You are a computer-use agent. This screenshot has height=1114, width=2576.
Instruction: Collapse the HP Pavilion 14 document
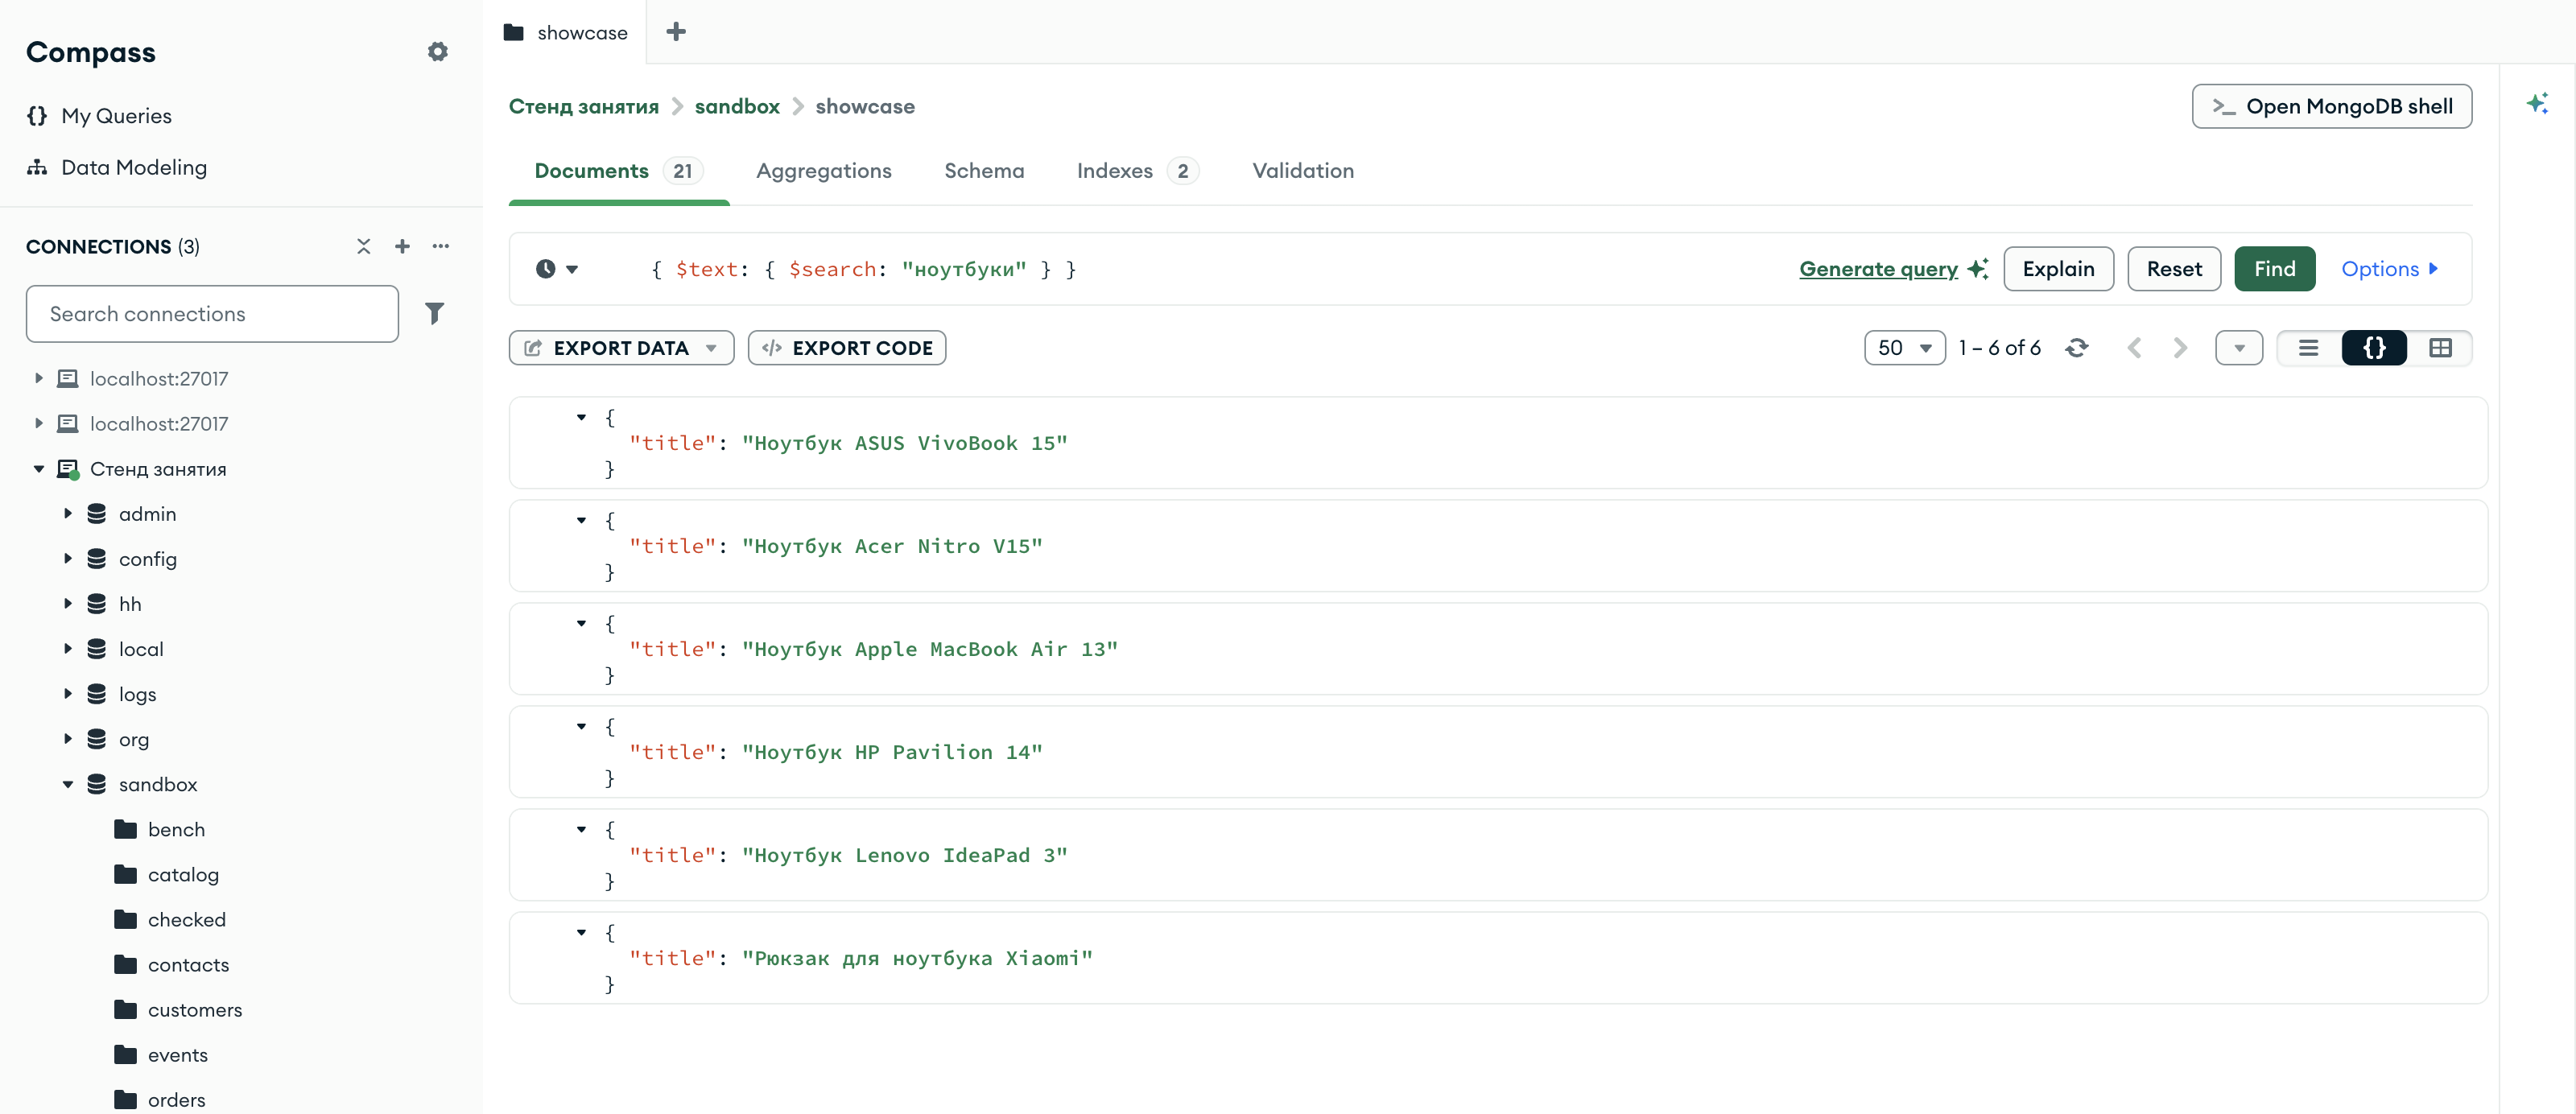581,727
